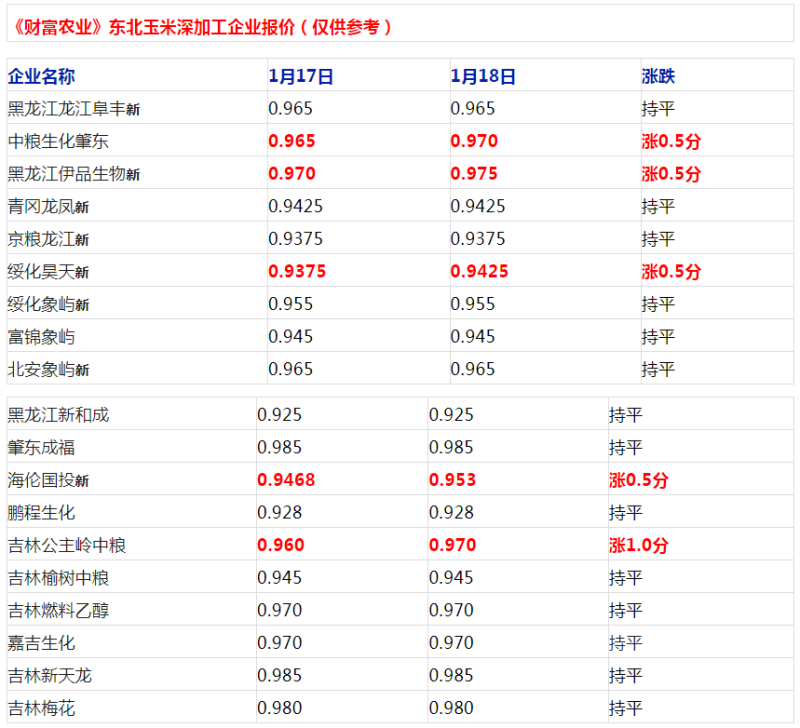Viewport: 800px width, 728px height.
Task: Select the 1月17日 column header
Action: click(301, 76)
